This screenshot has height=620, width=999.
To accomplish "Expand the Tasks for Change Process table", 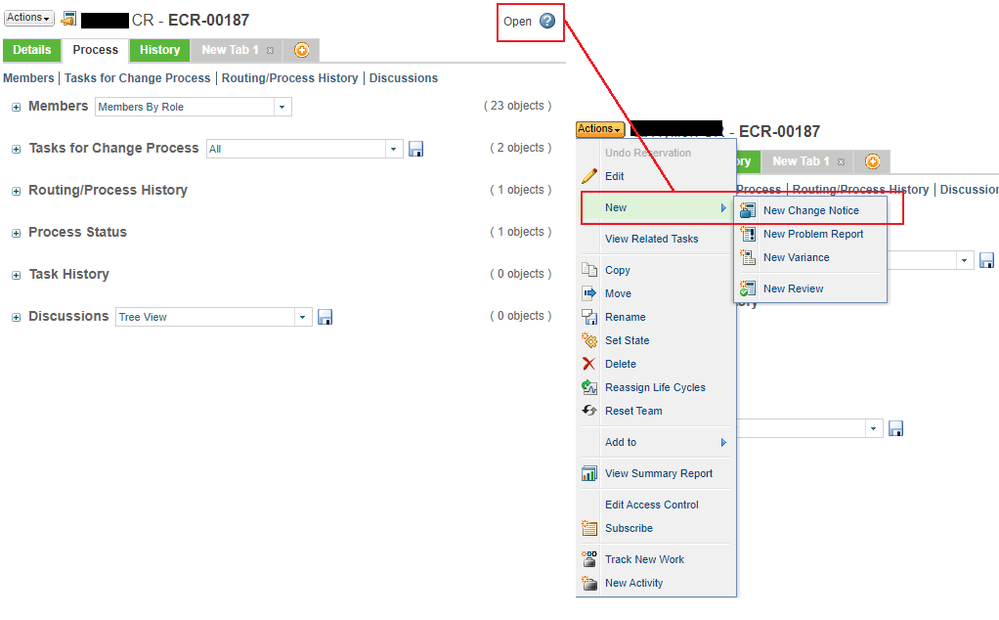I will pyautogui.click(x=16, y=150).
